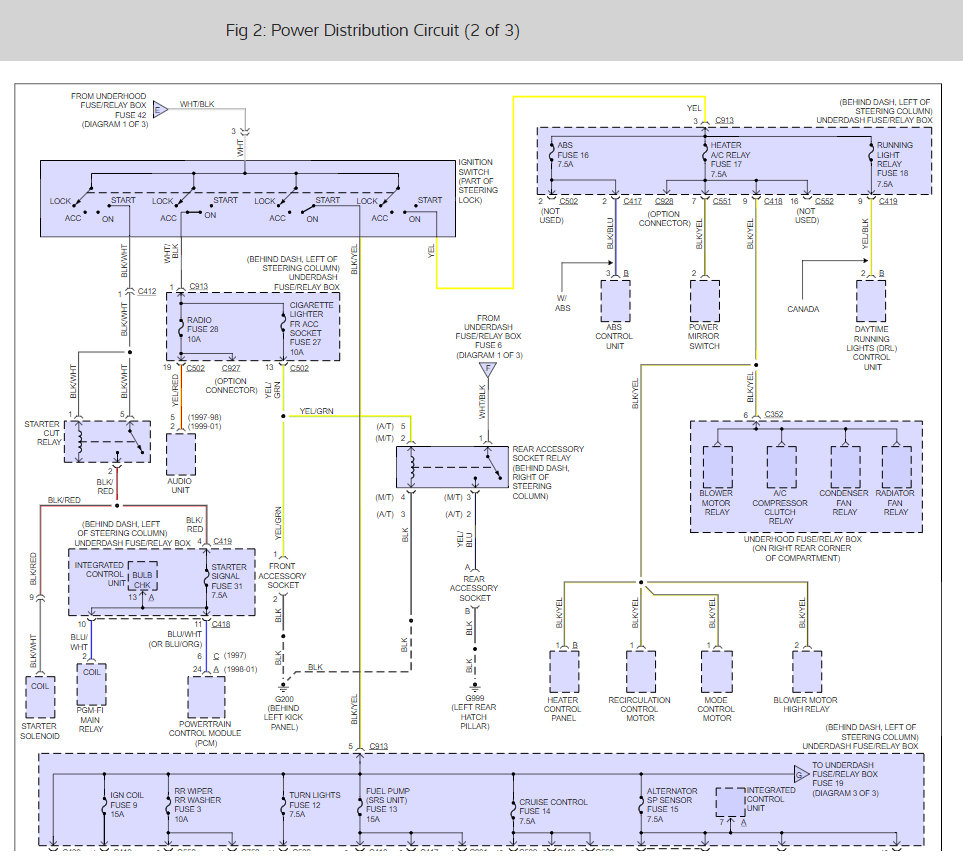Viewport: 963px width, 858px height.
Task: Click the RADIO FUSE 28 10A label
Action: [x=203, y=329]
